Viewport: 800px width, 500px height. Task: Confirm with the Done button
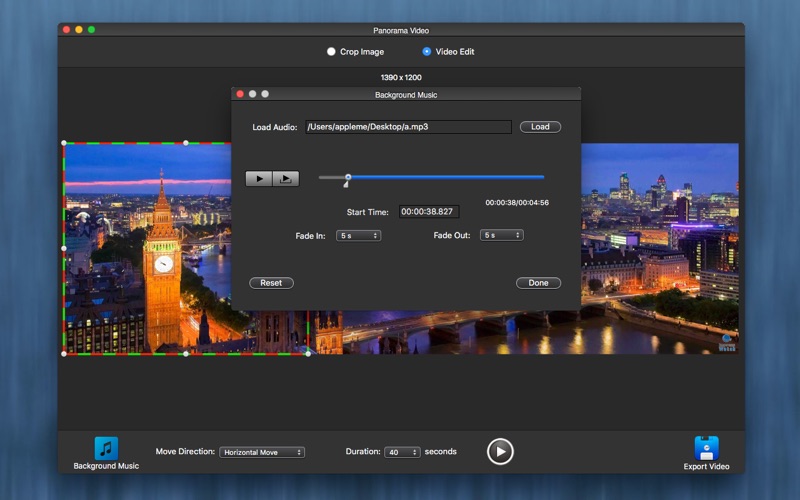coord(538,283)
